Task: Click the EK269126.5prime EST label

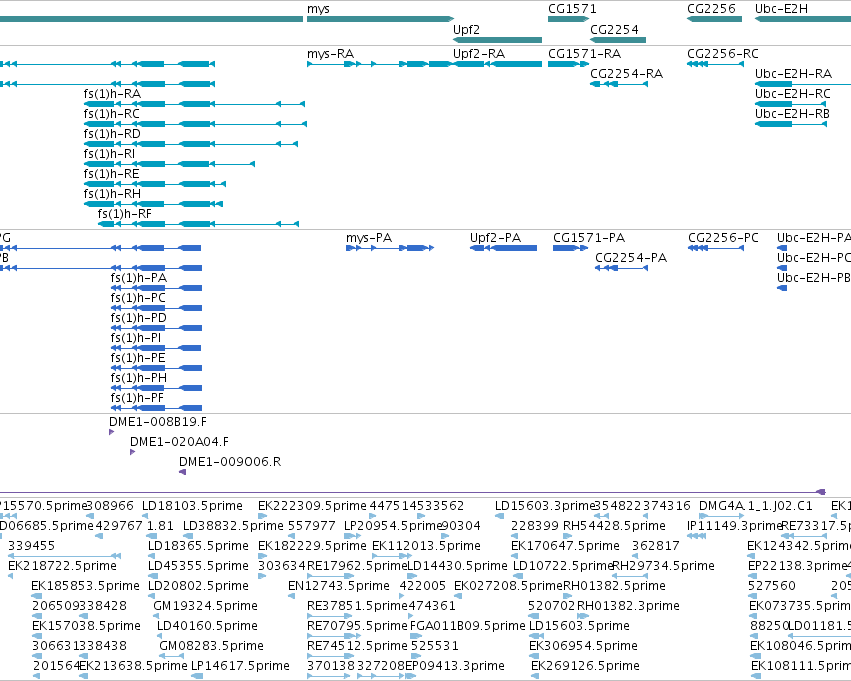Action: (x=585, y=667)
